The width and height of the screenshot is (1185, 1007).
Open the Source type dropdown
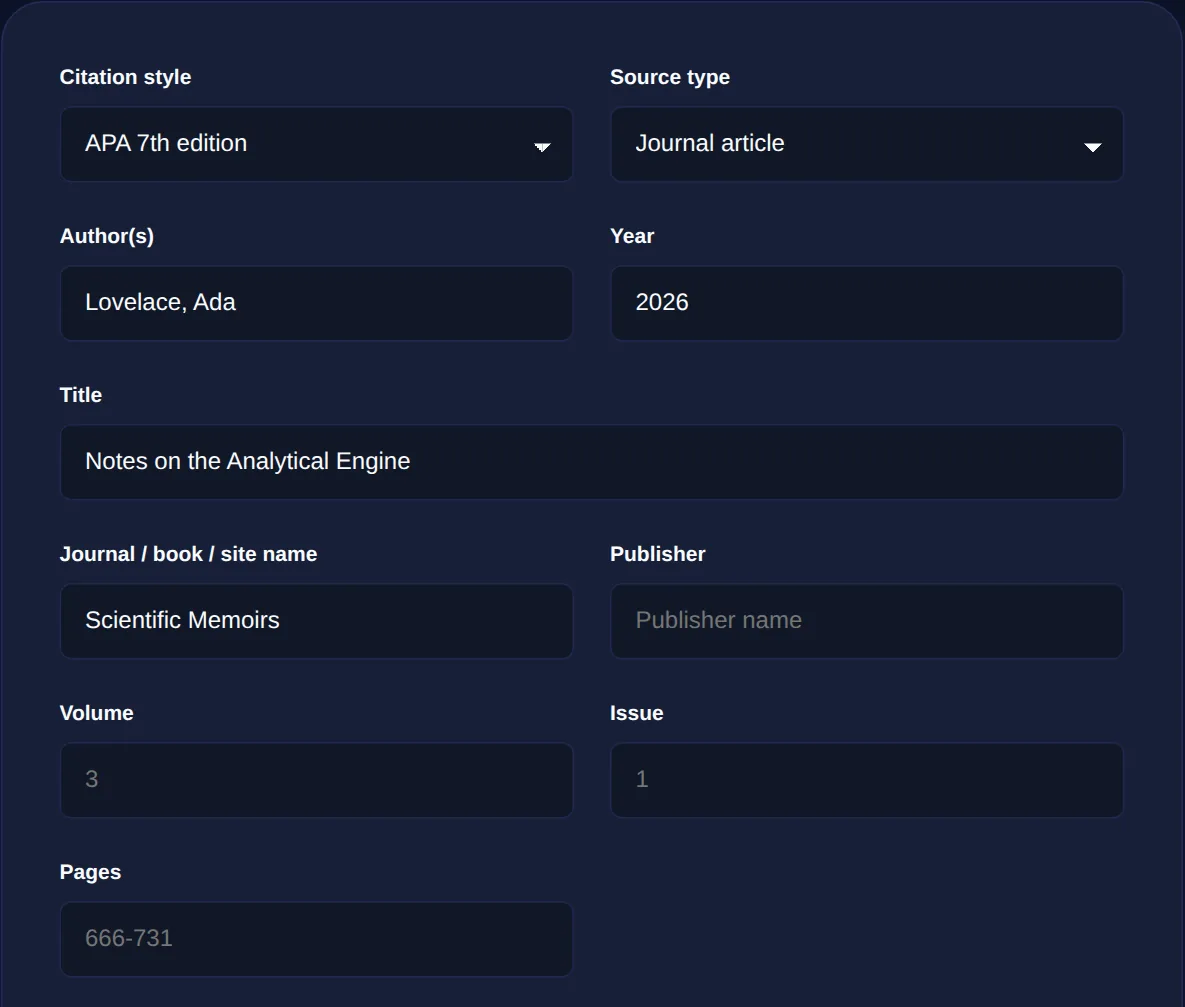pyautogui.click(x=866, y=144)
